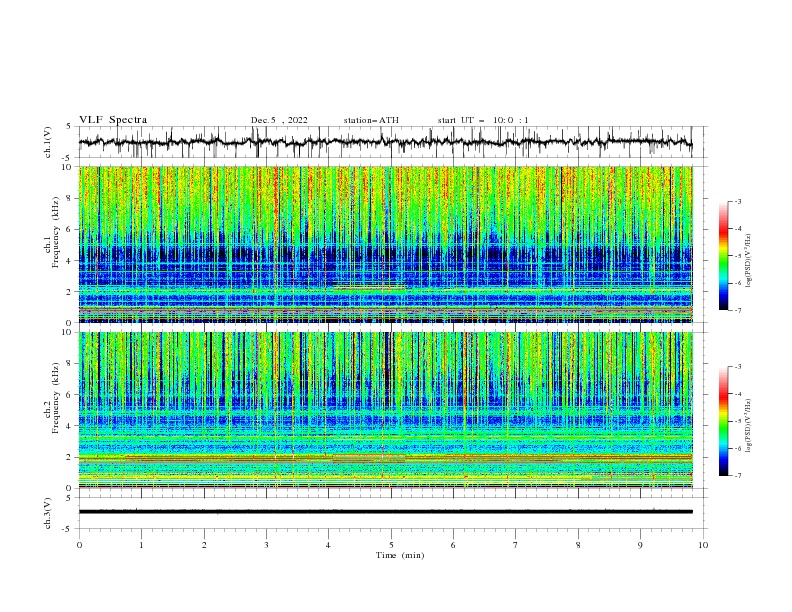Click the 'VLF Spectra' title text
Image resolution: width=792 pixels, height=612 pixels.
[x=113, y=120]
